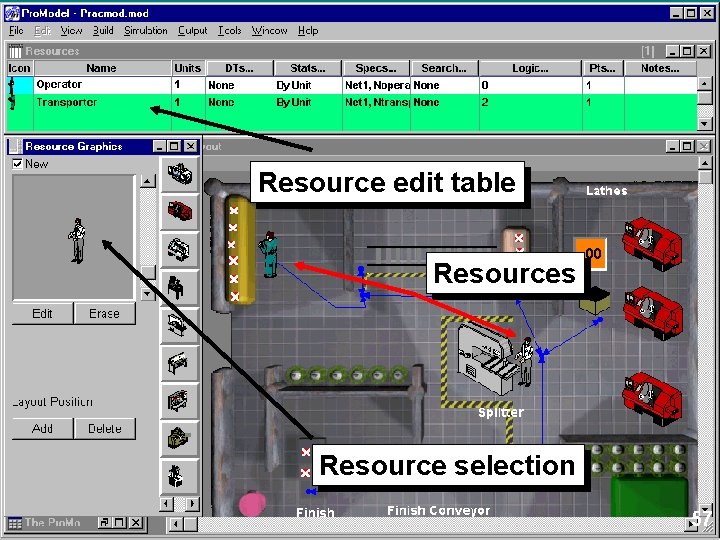Click the Specs... column header button

376,68
